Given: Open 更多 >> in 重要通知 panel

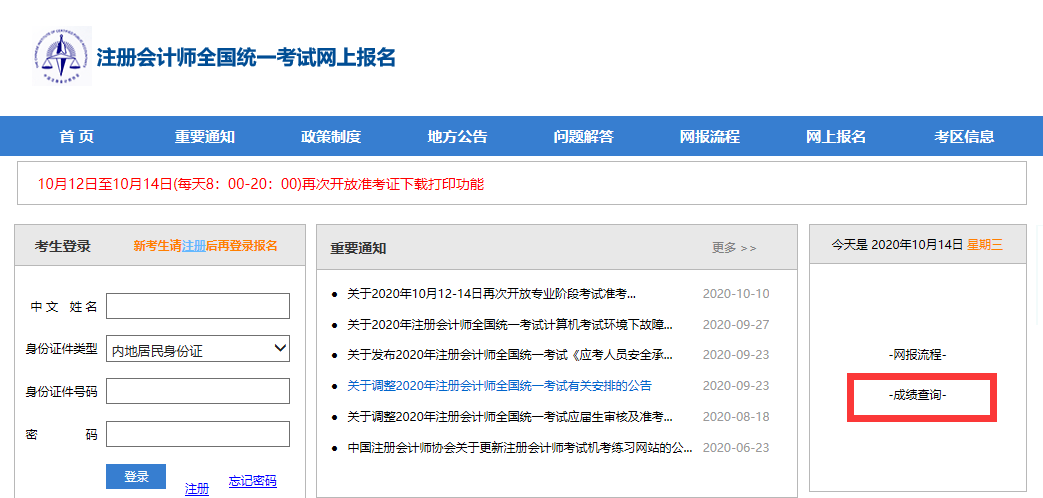Looking at the screenshot, I should (x=734, y=248).
